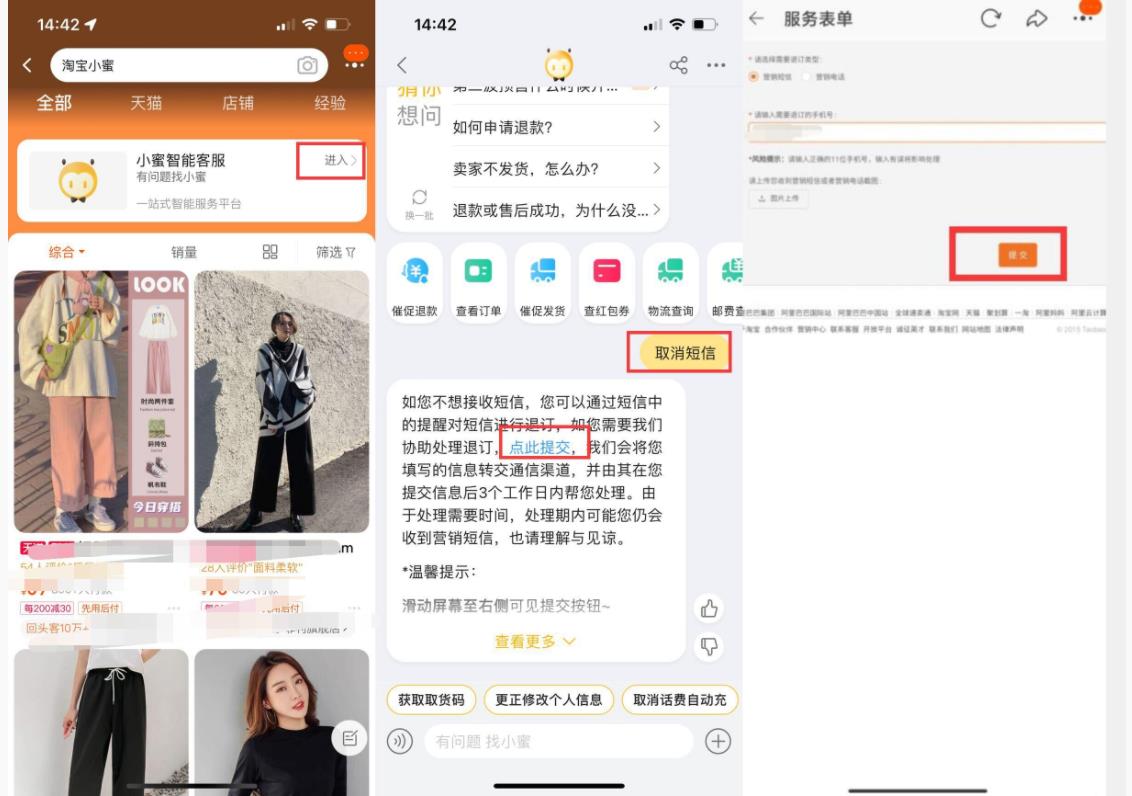This screenshot has height=796, width=1132.
Task: Tap the 物流查询 truck icon
Action: tap(670, 271)
